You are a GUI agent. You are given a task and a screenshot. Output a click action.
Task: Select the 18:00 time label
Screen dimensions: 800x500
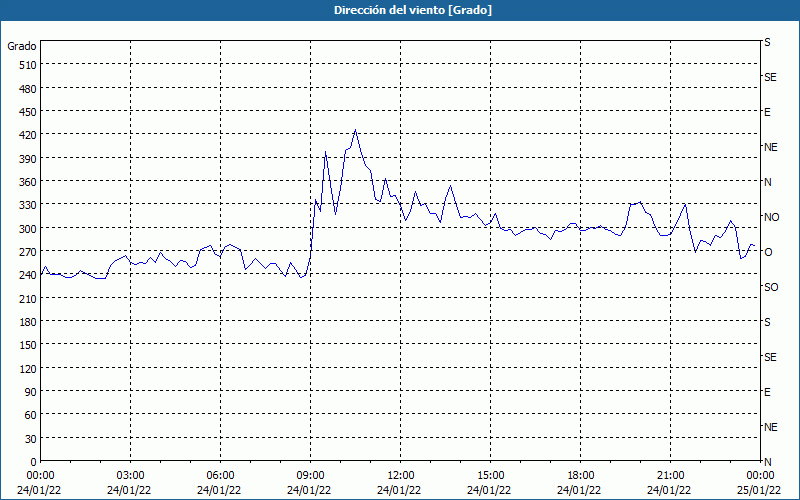pos(581,476)
